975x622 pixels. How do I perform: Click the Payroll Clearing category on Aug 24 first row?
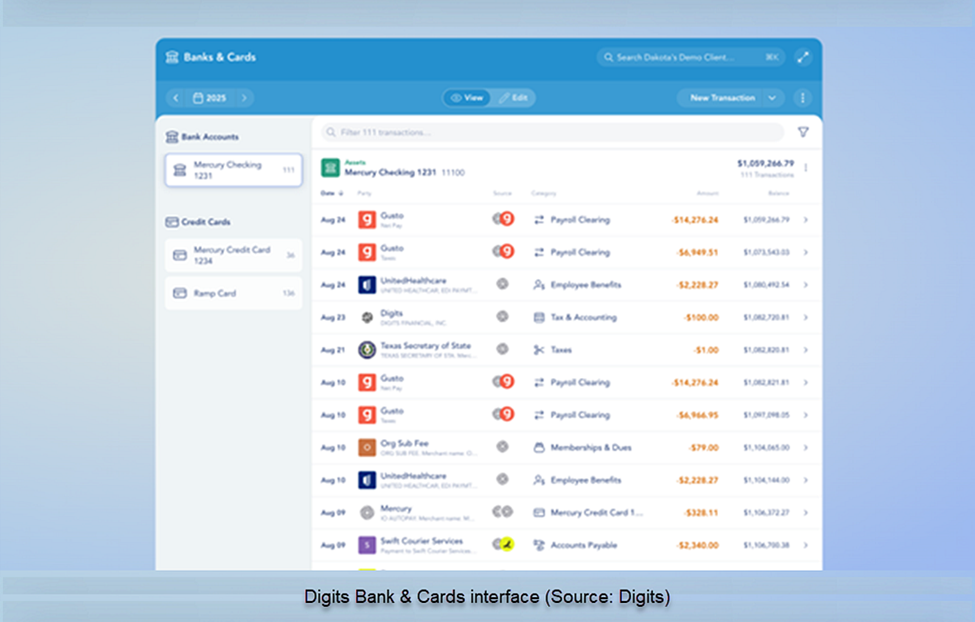pos(580,220)
